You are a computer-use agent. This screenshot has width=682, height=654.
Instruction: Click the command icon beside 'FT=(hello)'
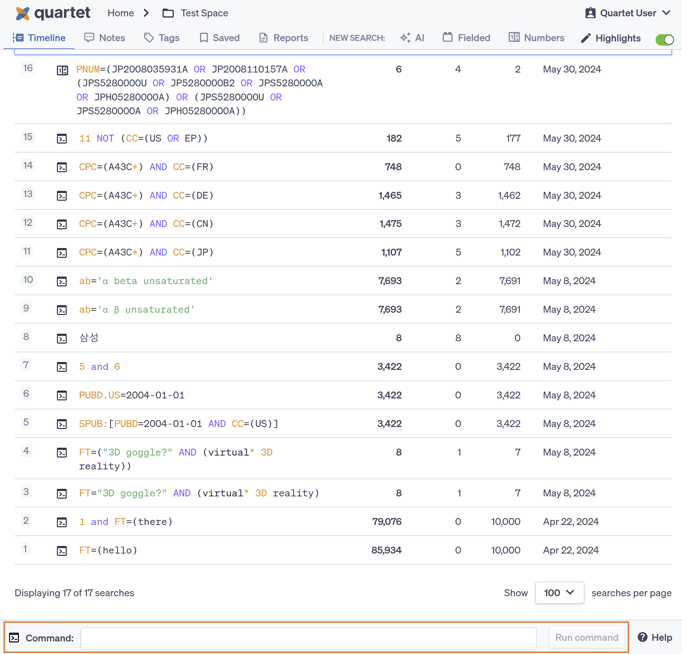coord(62,551)
